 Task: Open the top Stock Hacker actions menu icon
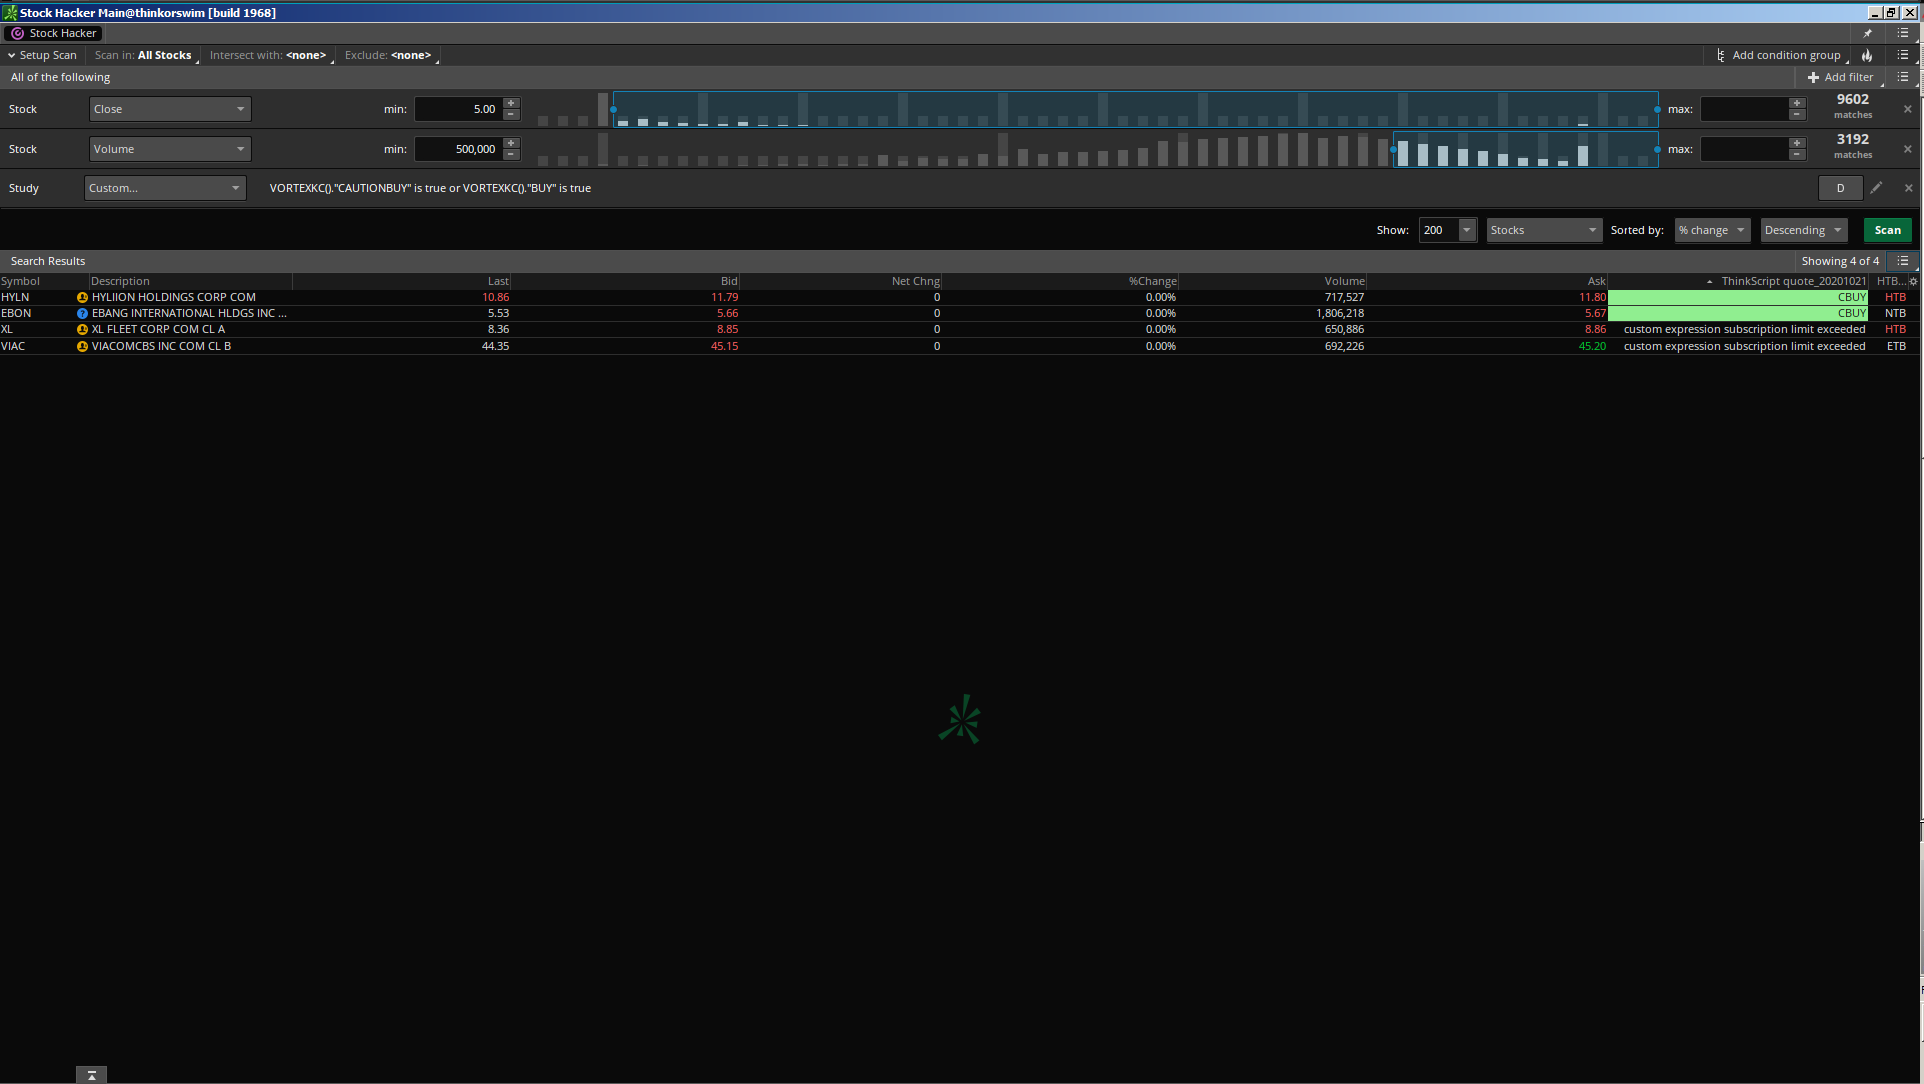(x=1903, y=33)
